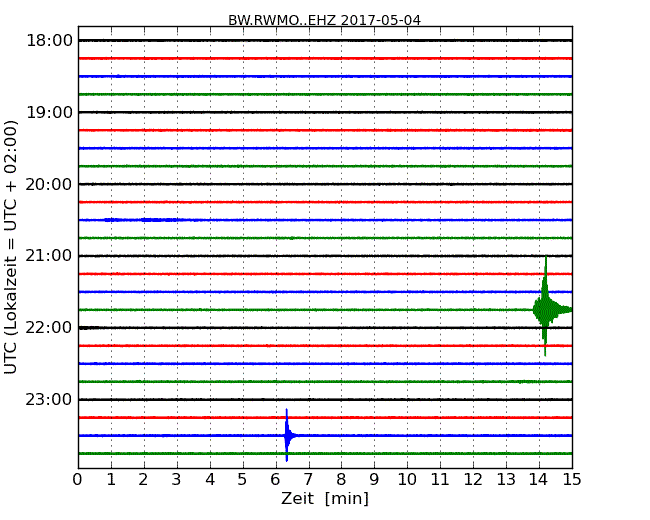Click the large green seismic event near minute 14
This screenshot has width=650, height=520.
click(x=546, y=309)
